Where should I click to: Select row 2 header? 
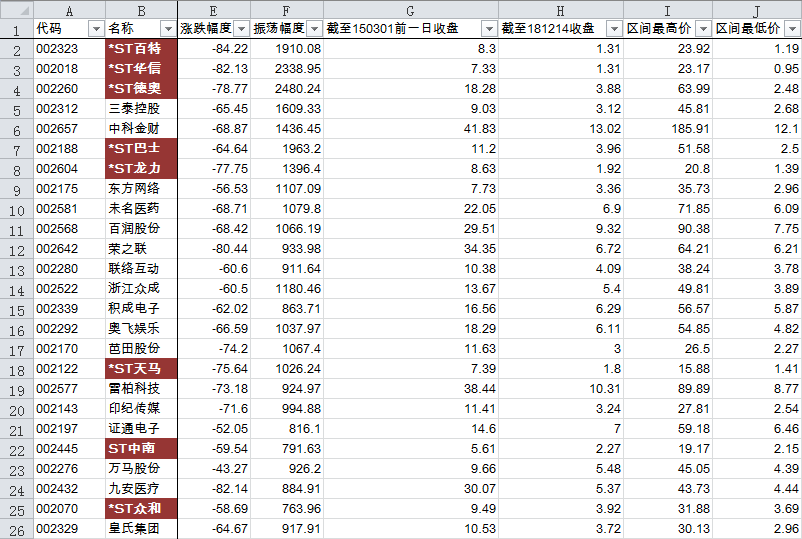click(17, 50)
